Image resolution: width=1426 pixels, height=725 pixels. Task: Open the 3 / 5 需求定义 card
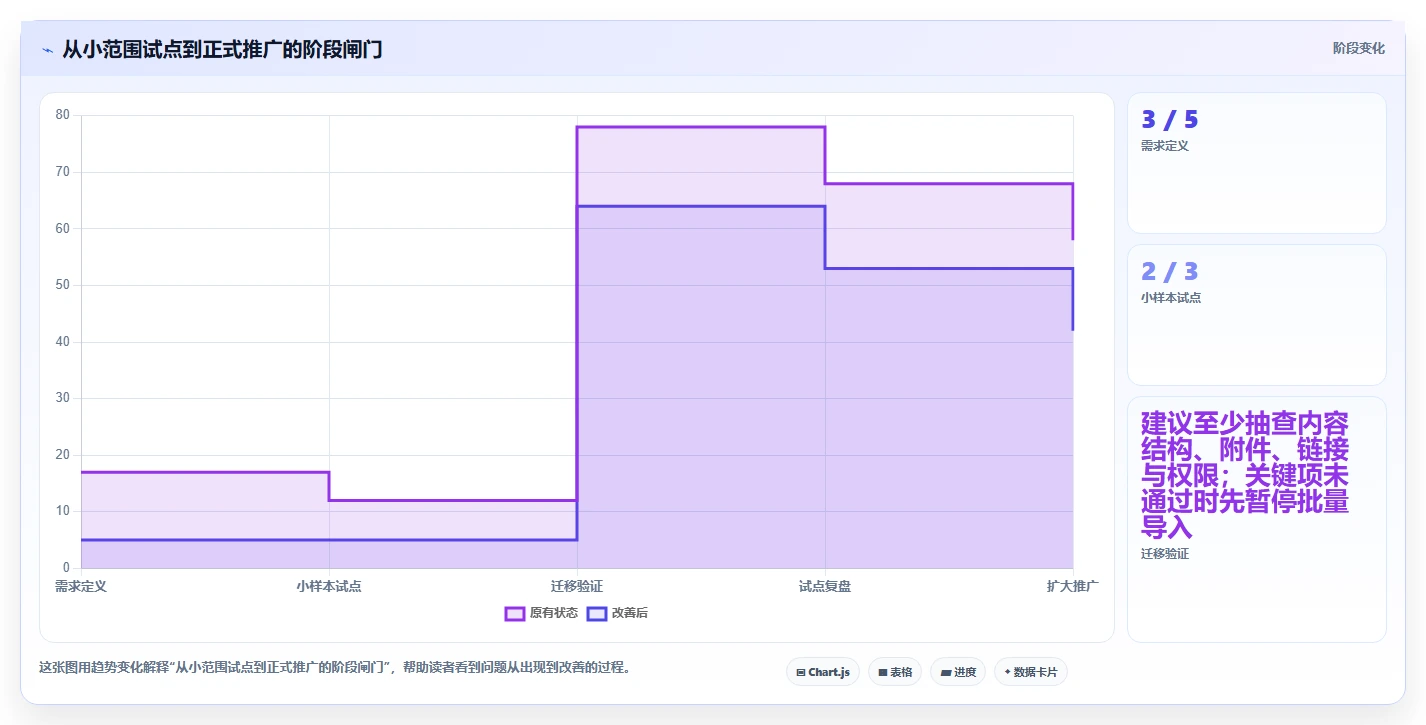pyautogui.click(x=1257, y=163)
